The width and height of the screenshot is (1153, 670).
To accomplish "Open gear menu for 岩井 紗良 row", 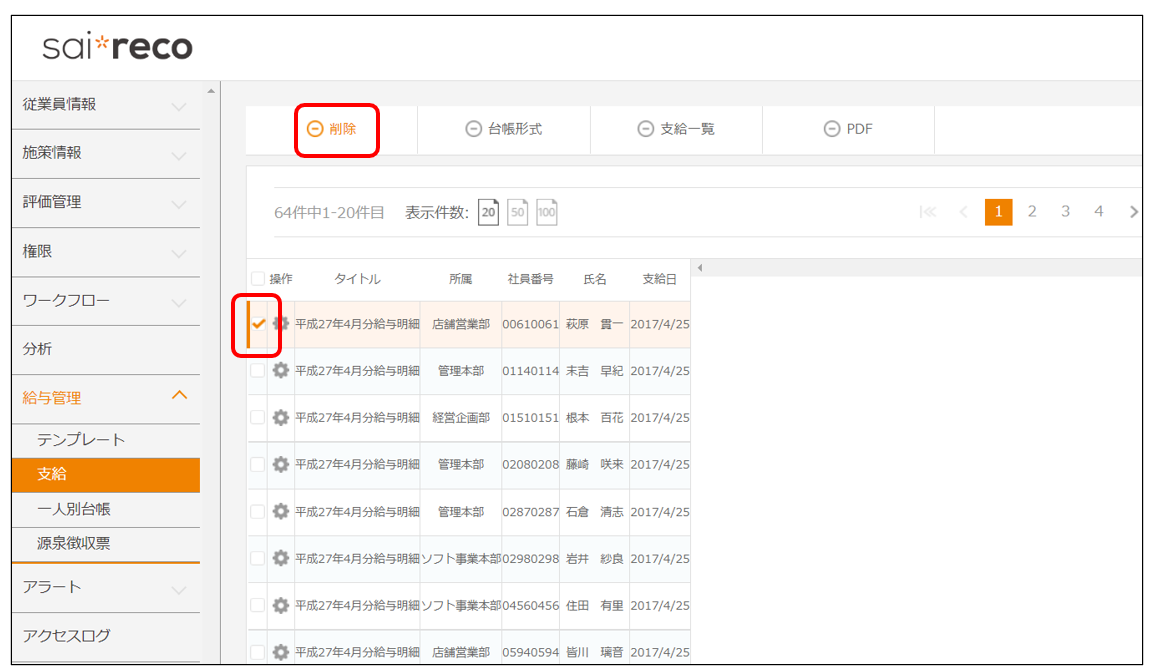I will point(281,558).
